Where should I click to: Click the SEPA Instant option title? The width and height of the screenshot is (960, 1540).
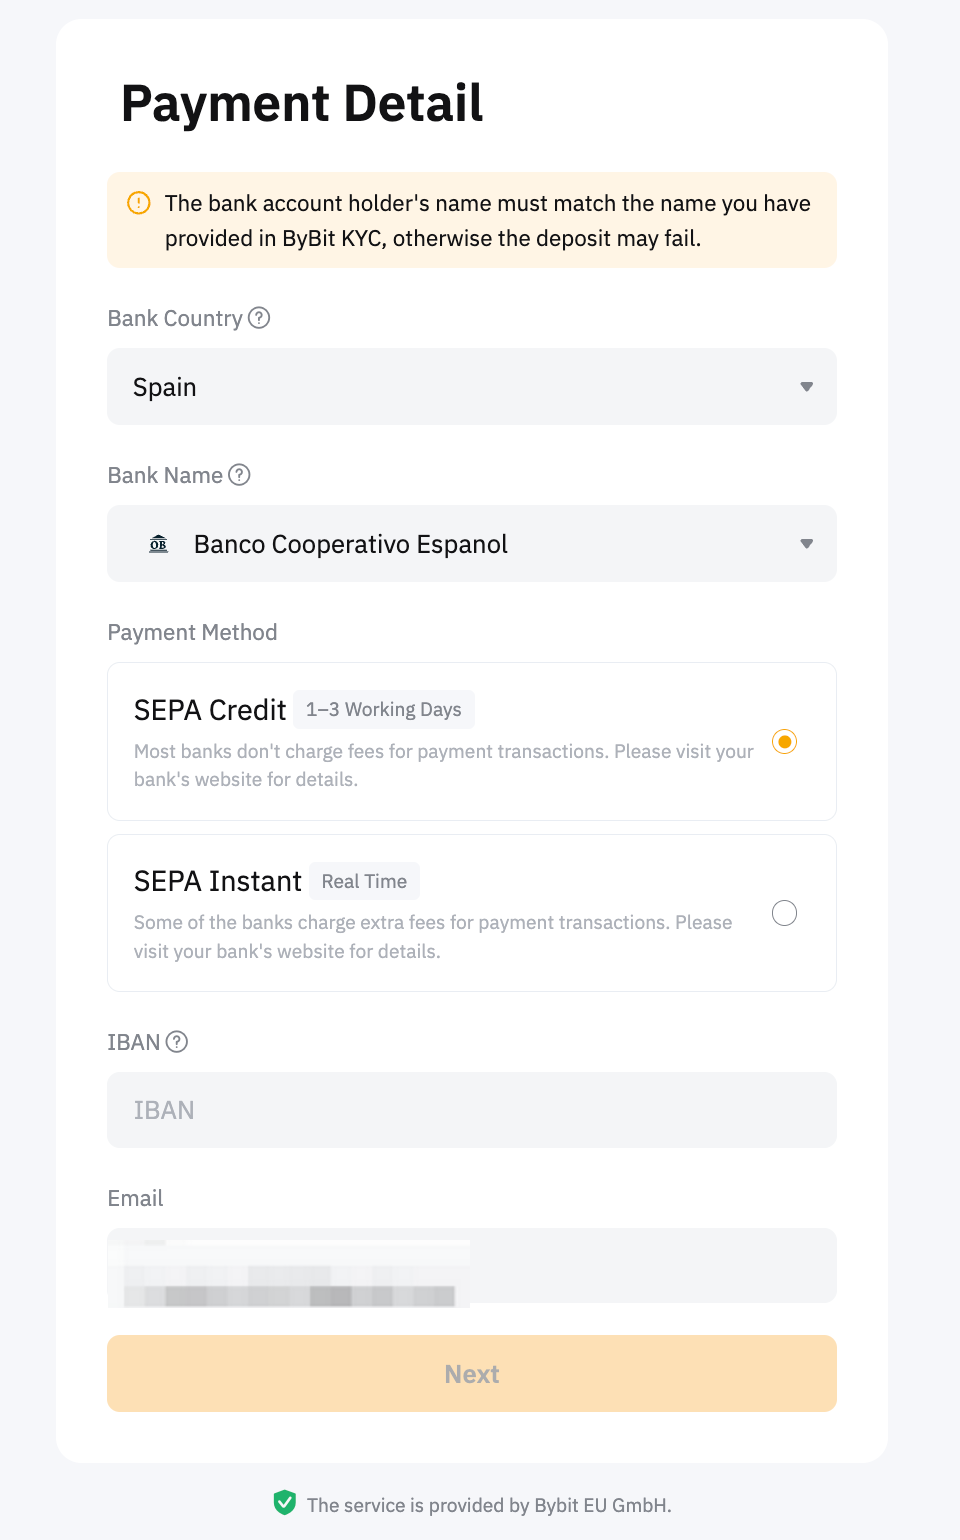(218, 882)
